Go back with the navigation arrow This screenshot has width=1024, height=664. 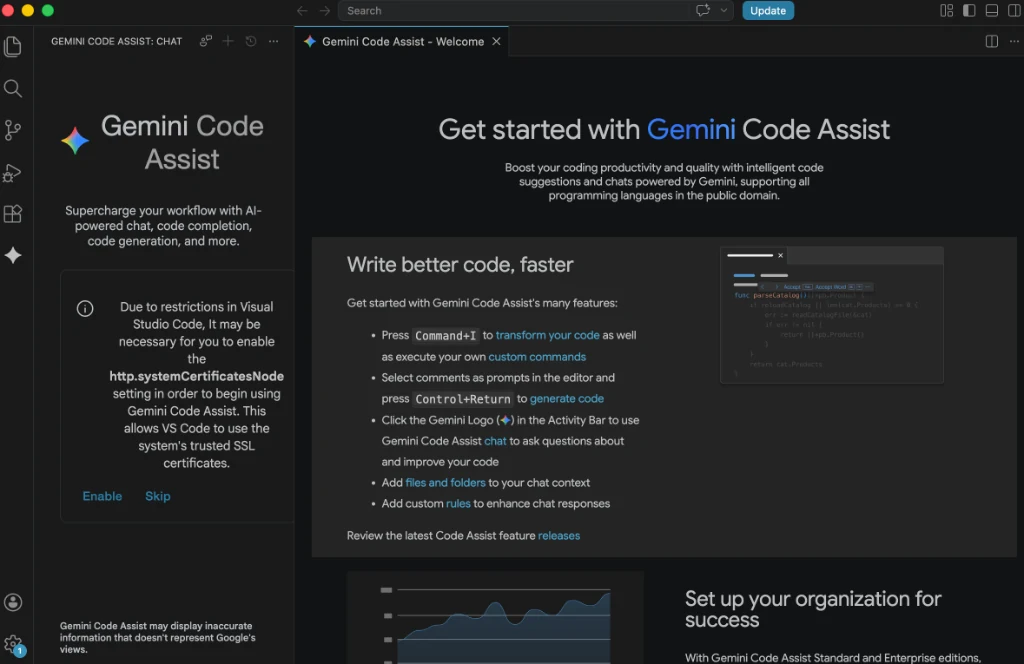(x=302, y=10)
